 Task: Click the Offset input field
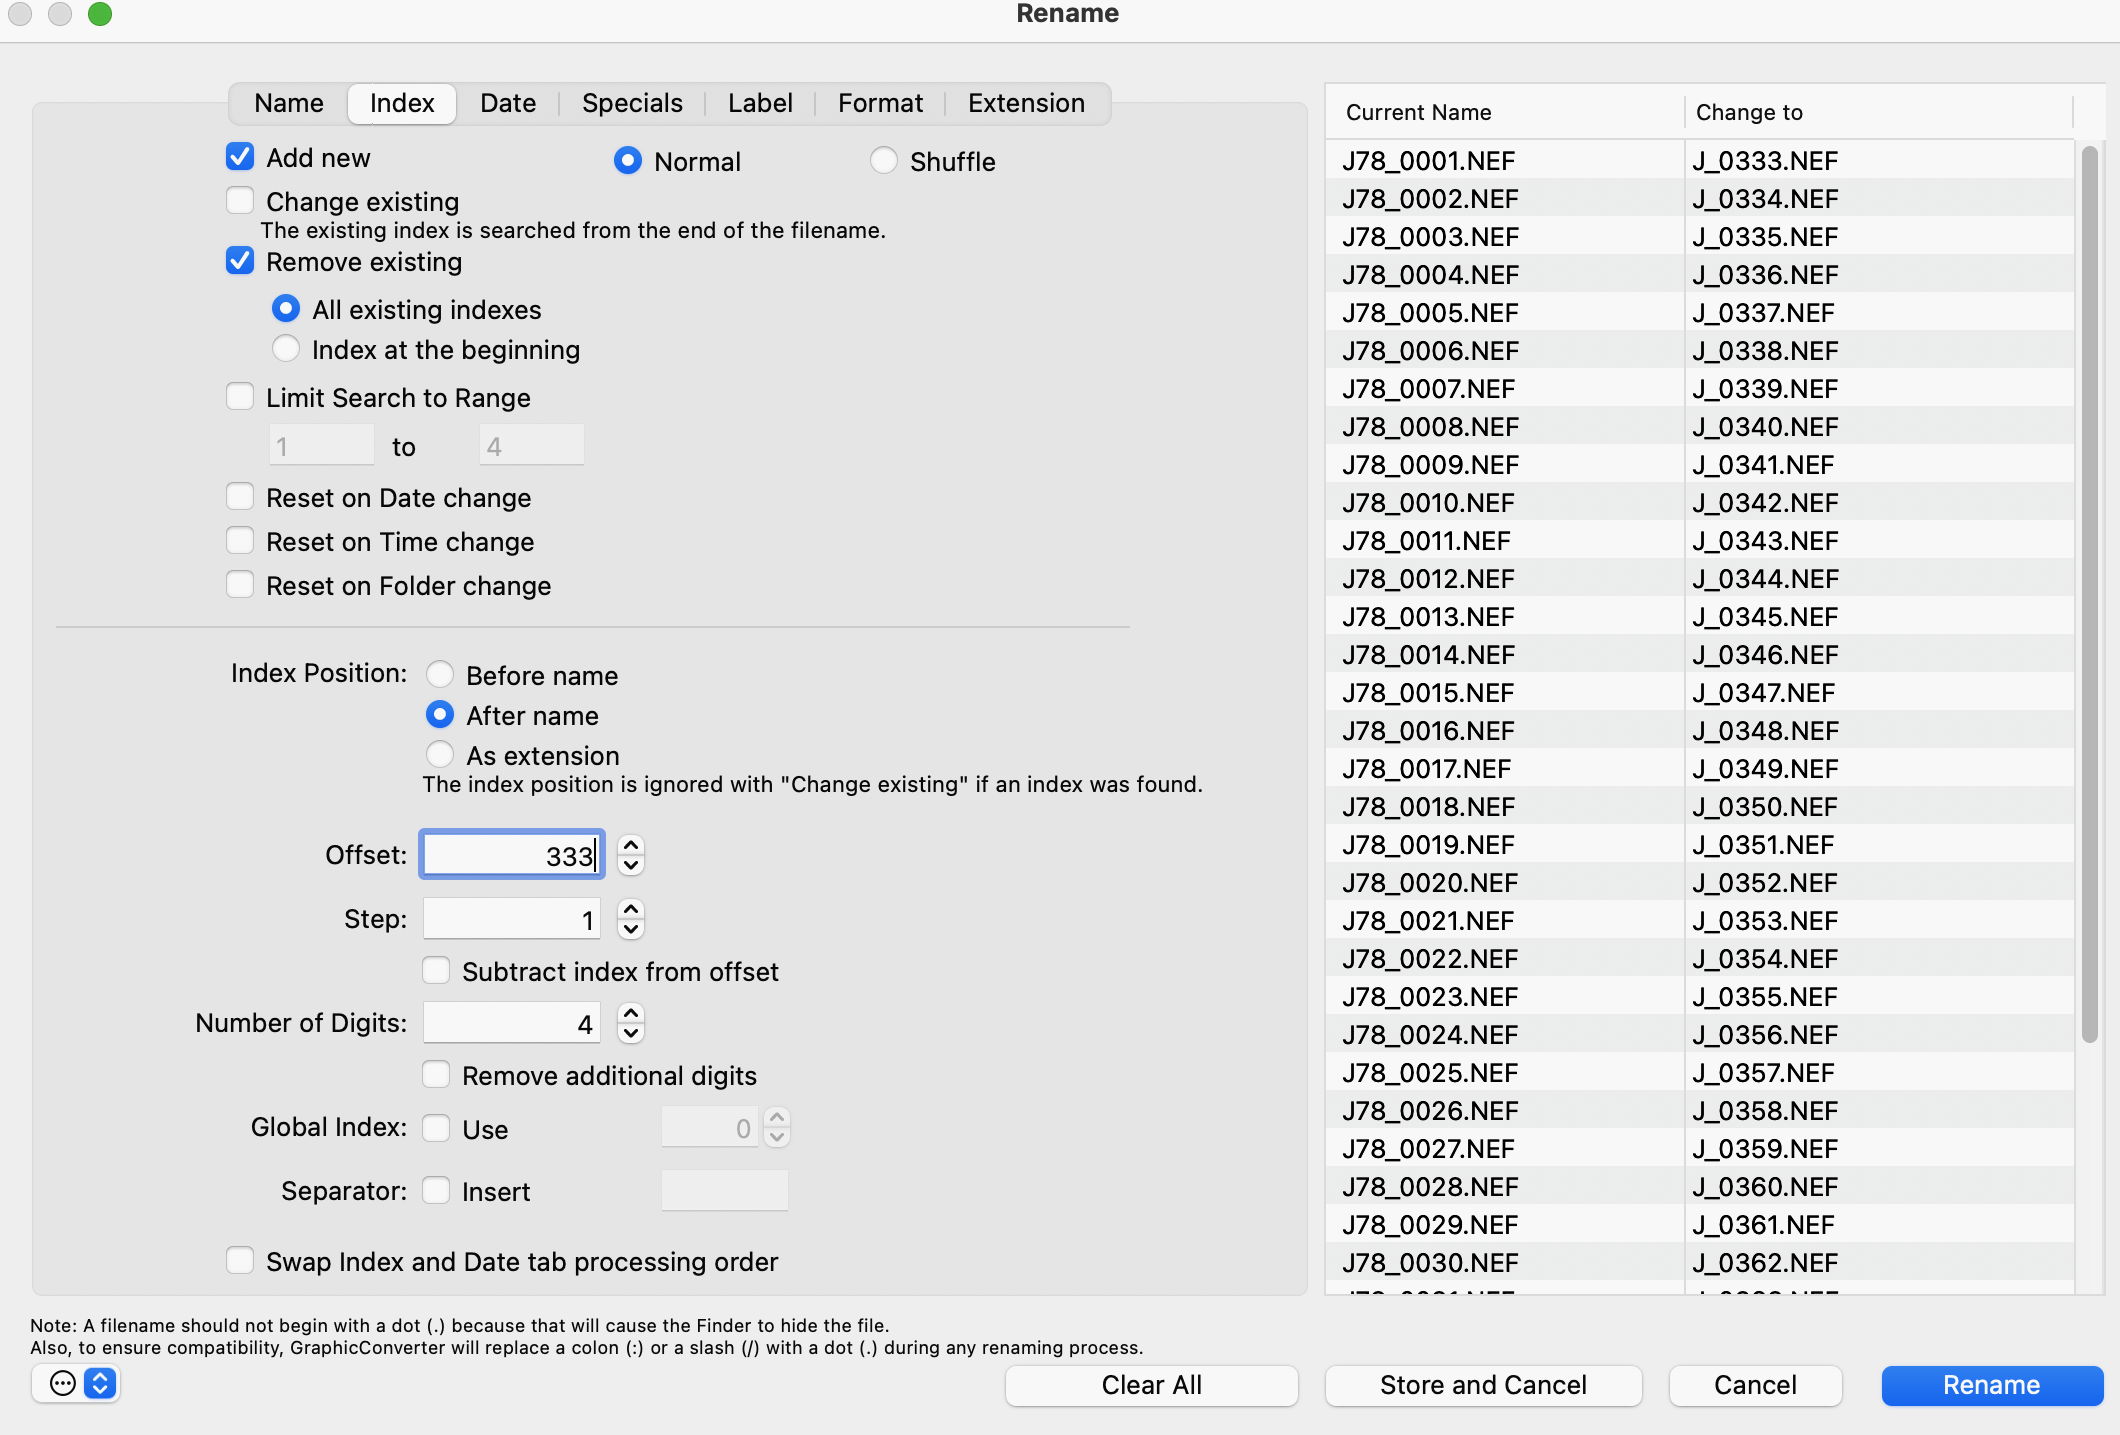(509, 854)
